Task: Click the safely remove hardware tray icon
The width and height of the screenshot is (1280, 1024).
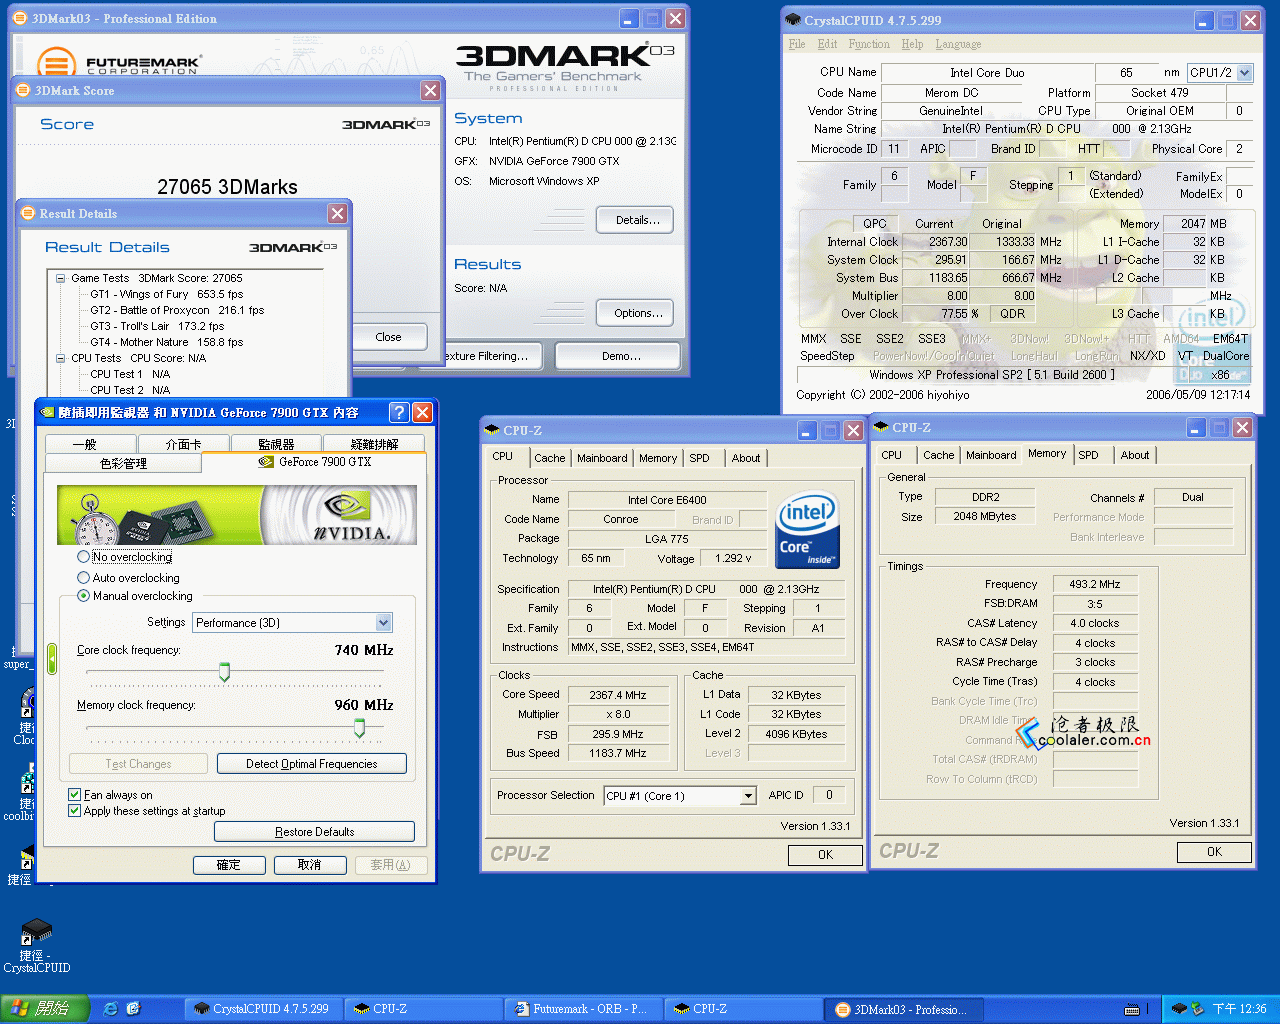Action: (x=1197, y=1009)
